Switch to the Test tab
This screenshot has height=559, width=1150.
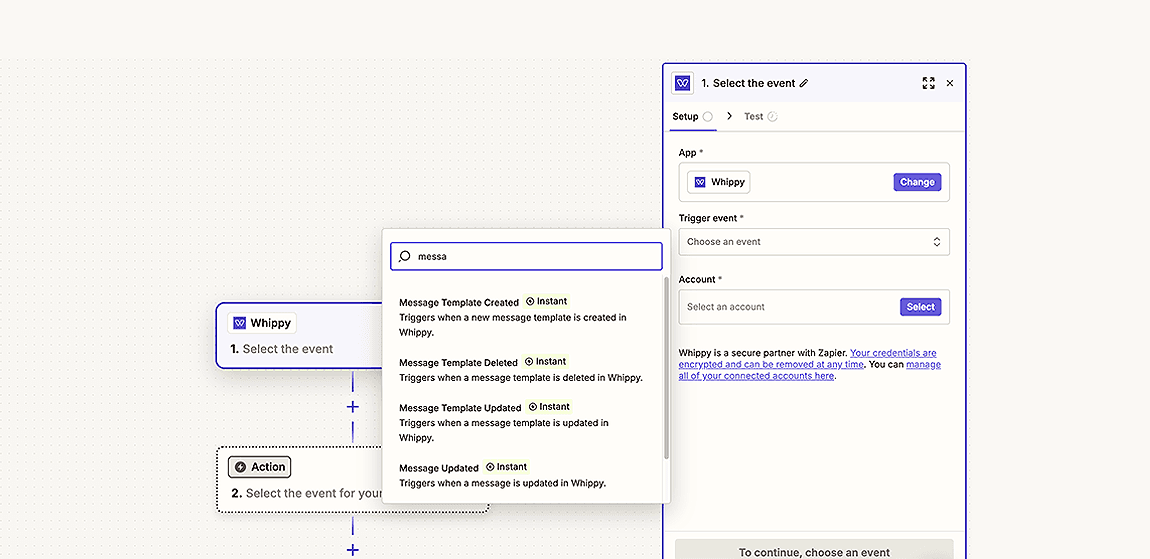pos(761,117)
